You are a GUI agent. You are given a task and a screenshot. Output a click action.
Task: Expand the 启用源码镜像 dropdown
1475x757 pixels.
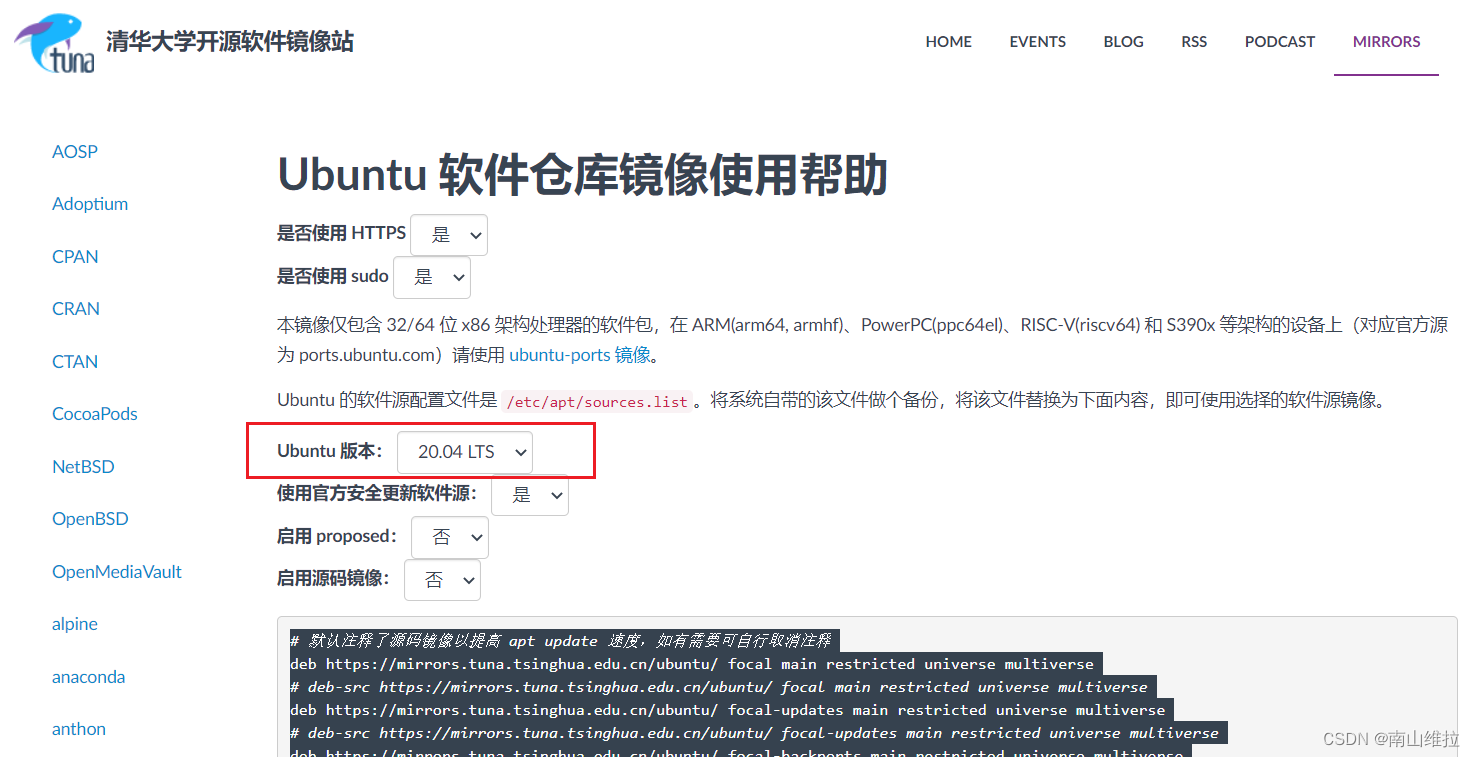(x=442, y=580)
